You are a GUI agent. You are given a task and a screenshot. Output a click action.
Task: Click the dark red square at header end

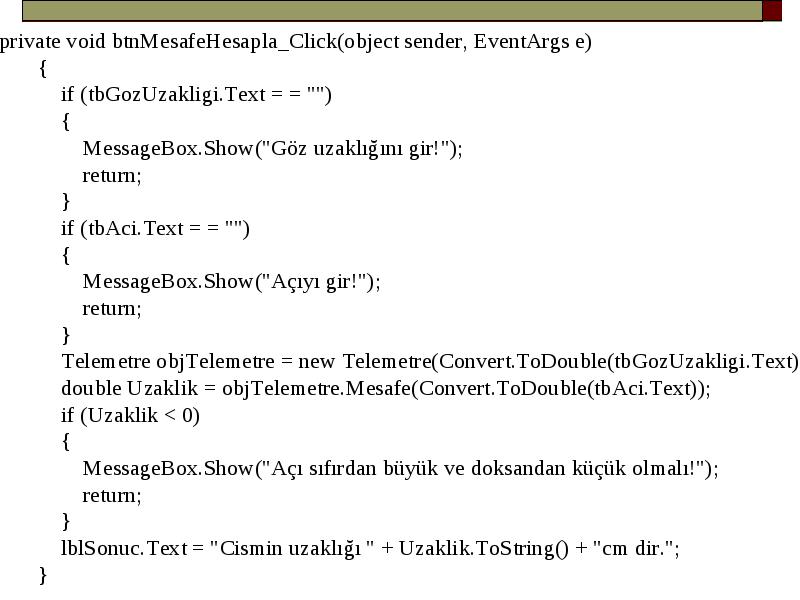click(772, 11)
